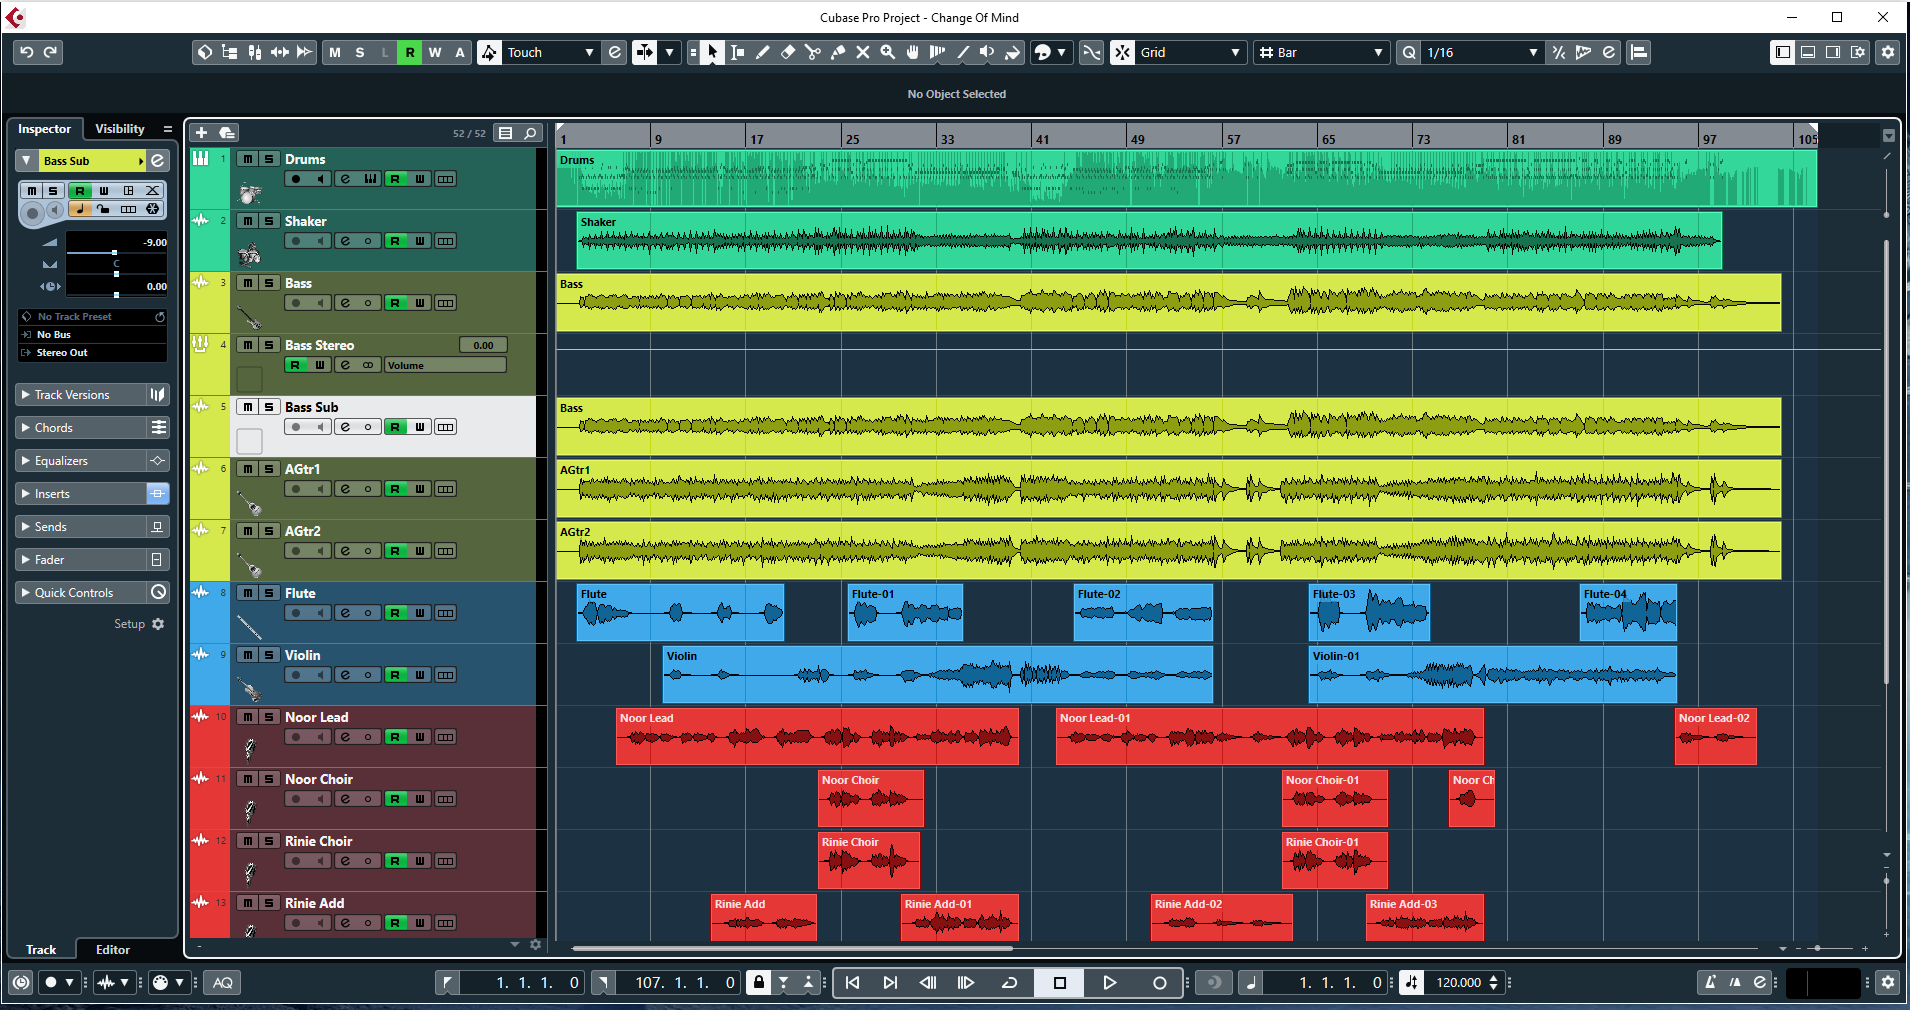Screen dimensions: 1910x1010
Task: Open the Touch automation mode dropdown
Action: point(551,52)
